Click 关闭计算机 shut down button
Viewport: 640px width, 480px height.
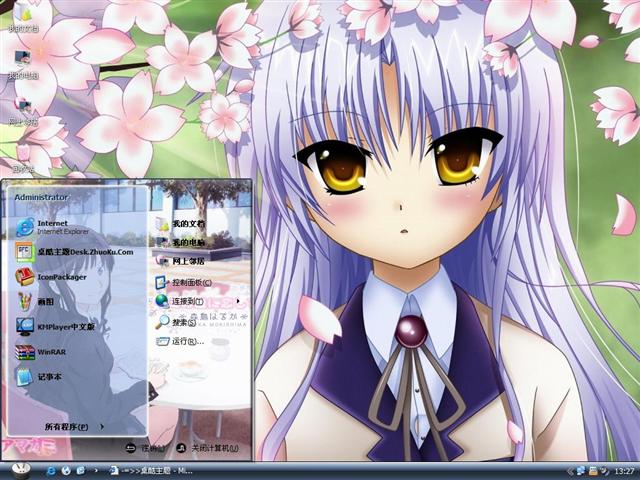(x=207, y=448)
